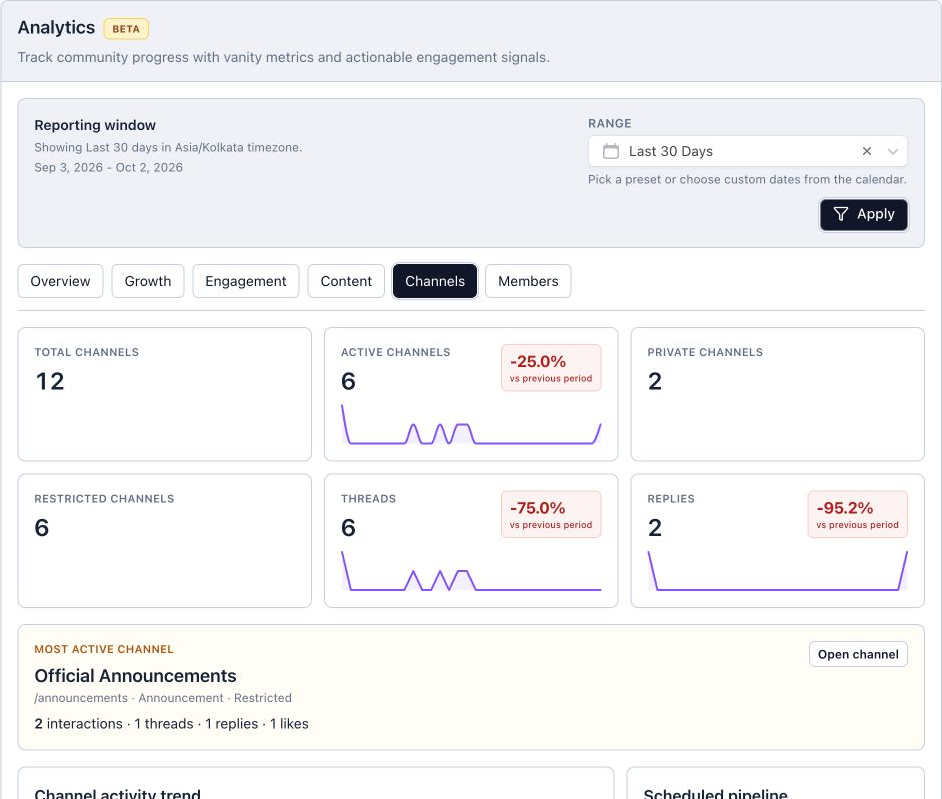The width and height of the screenshot is (942, 799).
Task: Click the Private Channels value 2
Action: point(655,381)
